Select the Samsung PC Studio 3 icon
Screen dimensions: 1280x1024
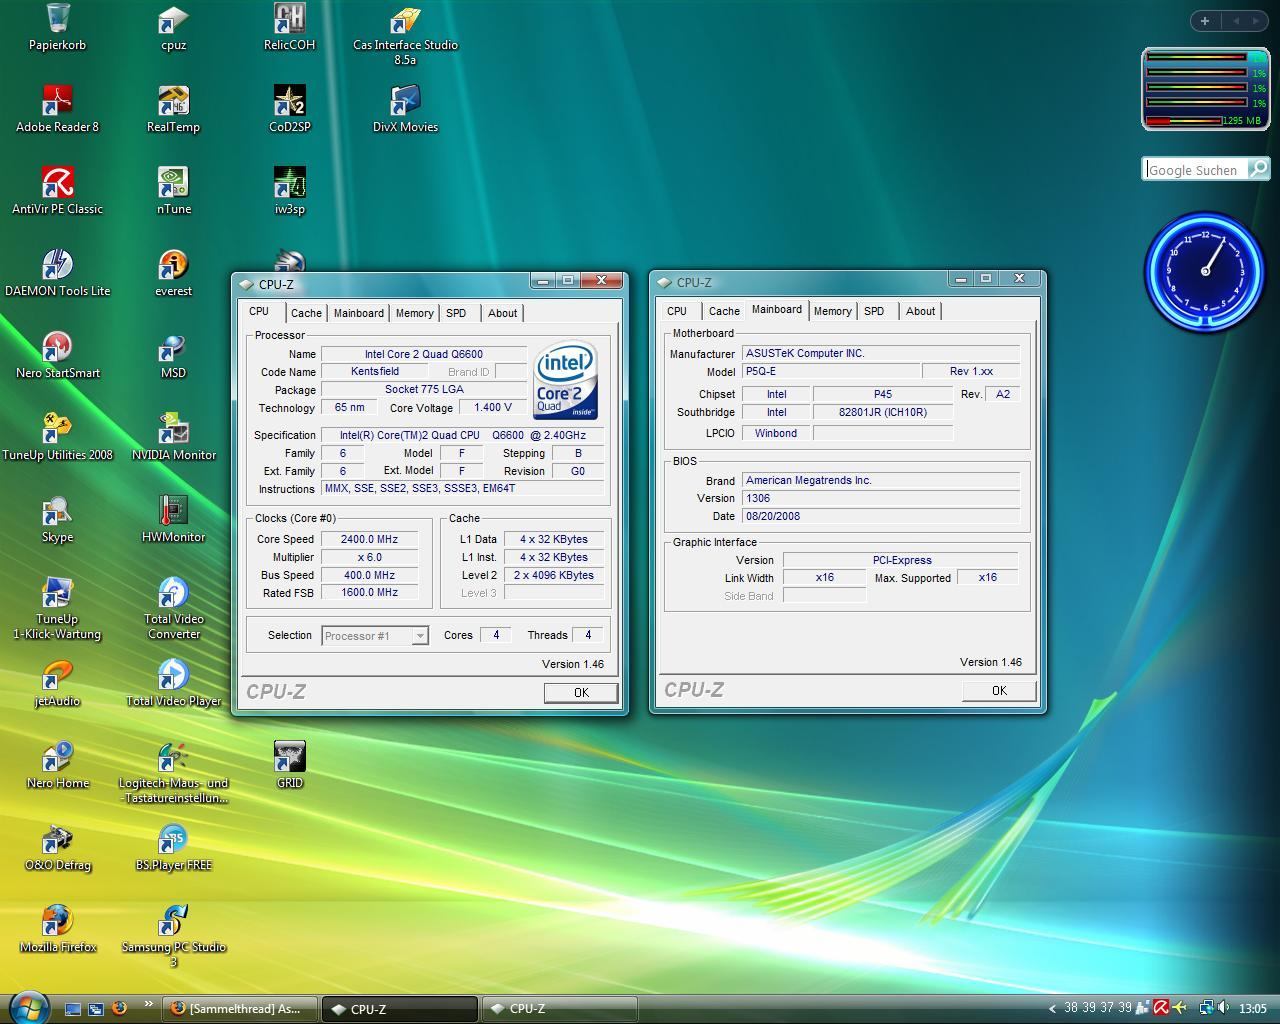coord(173,936)
